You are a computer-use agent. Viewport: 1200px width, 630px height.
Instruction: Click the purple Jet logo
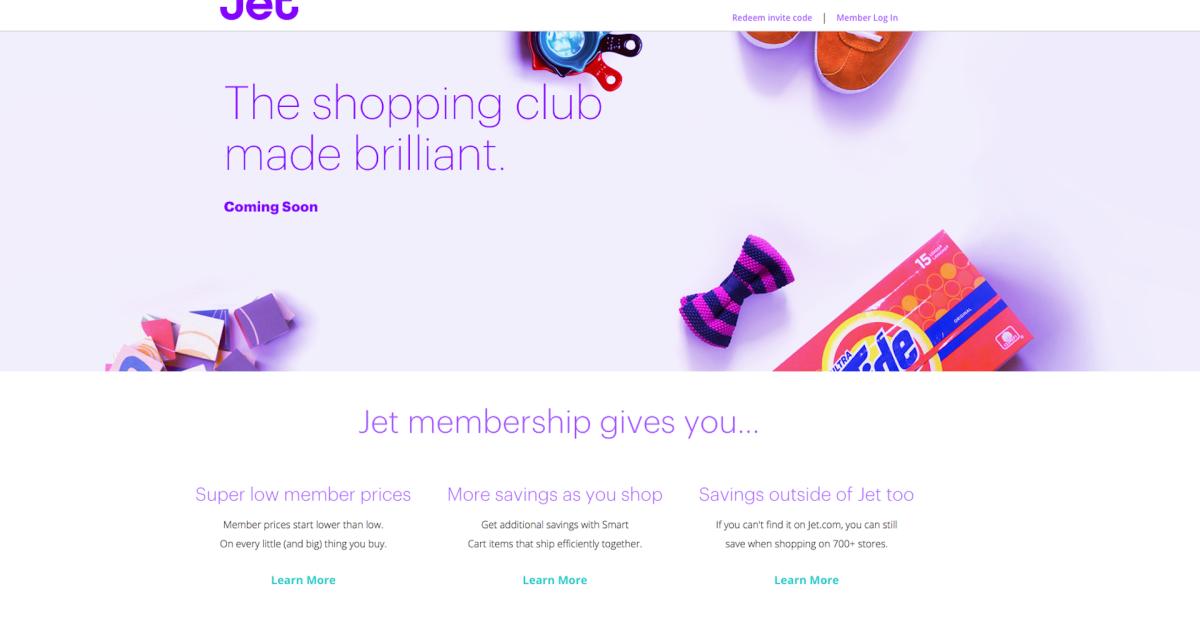point(259,9)
